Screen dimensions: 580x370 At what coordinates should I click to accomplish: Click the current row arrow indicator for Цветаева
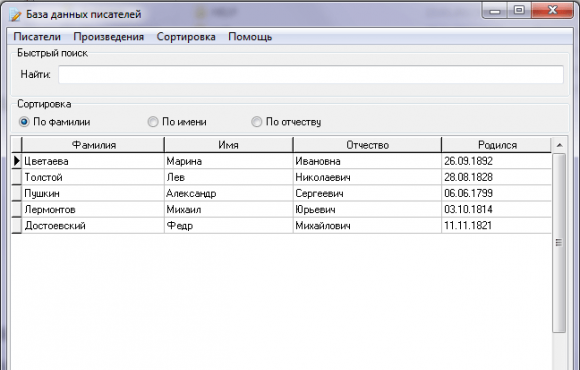pyautogui.click(x=17, y=161)
